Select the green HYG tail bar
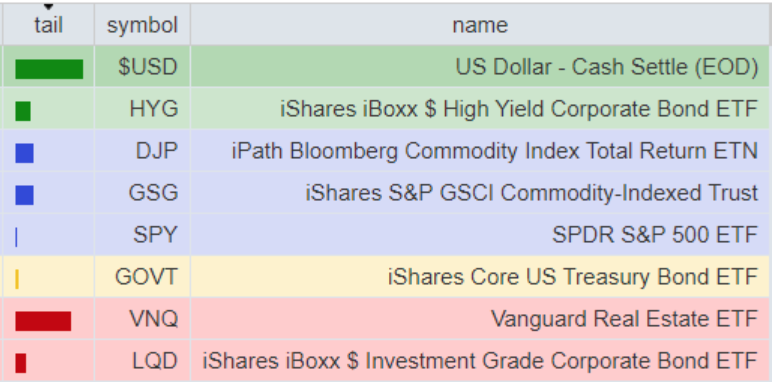This screenshot has width=774, height=384. 23,111
